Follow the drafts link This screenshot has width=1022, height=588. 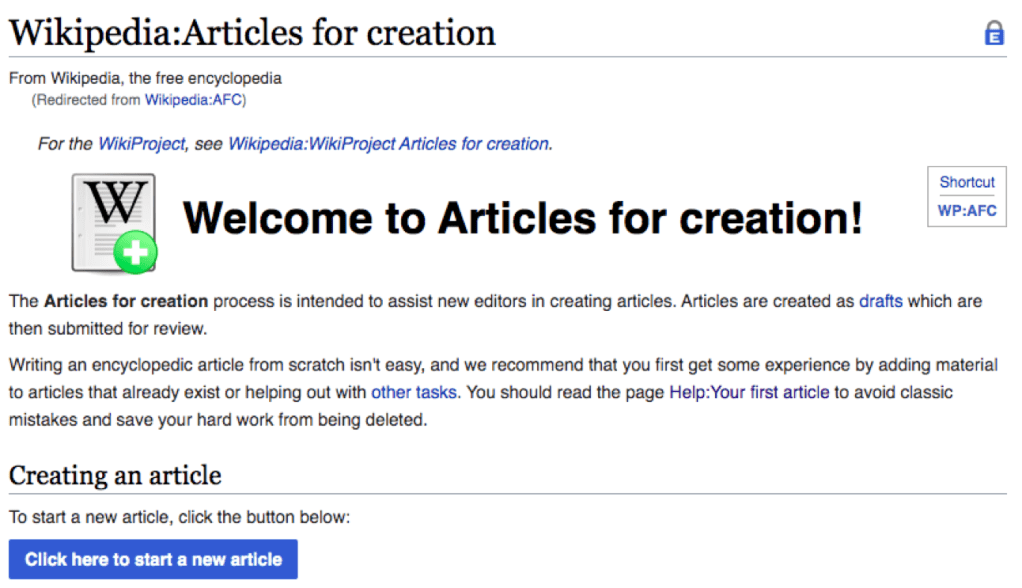(x=880, y=301)
